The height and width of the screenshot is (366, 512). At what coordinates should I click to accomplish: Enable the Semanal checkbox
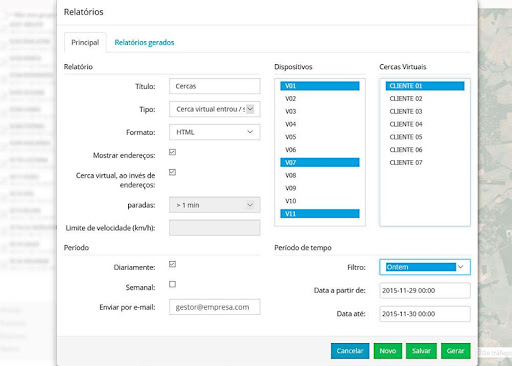coord(172,284)
